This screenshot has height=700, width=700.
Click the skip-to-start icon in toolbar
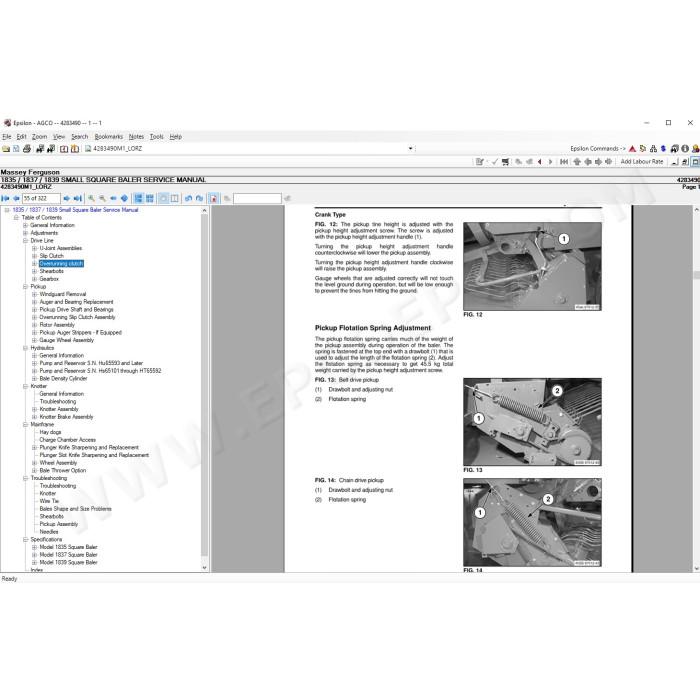tap(564, 162)
